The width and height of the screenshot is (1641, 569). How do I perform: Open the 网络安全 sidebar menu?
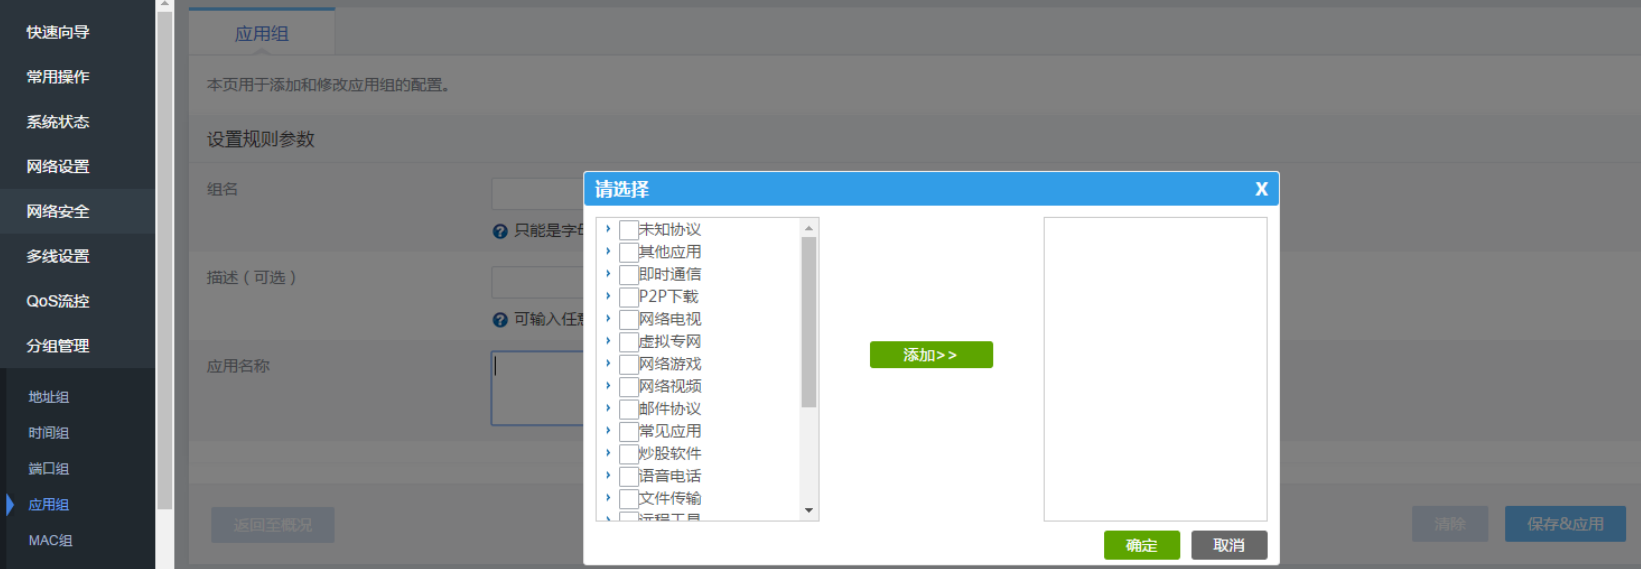[x=58, y=211]
